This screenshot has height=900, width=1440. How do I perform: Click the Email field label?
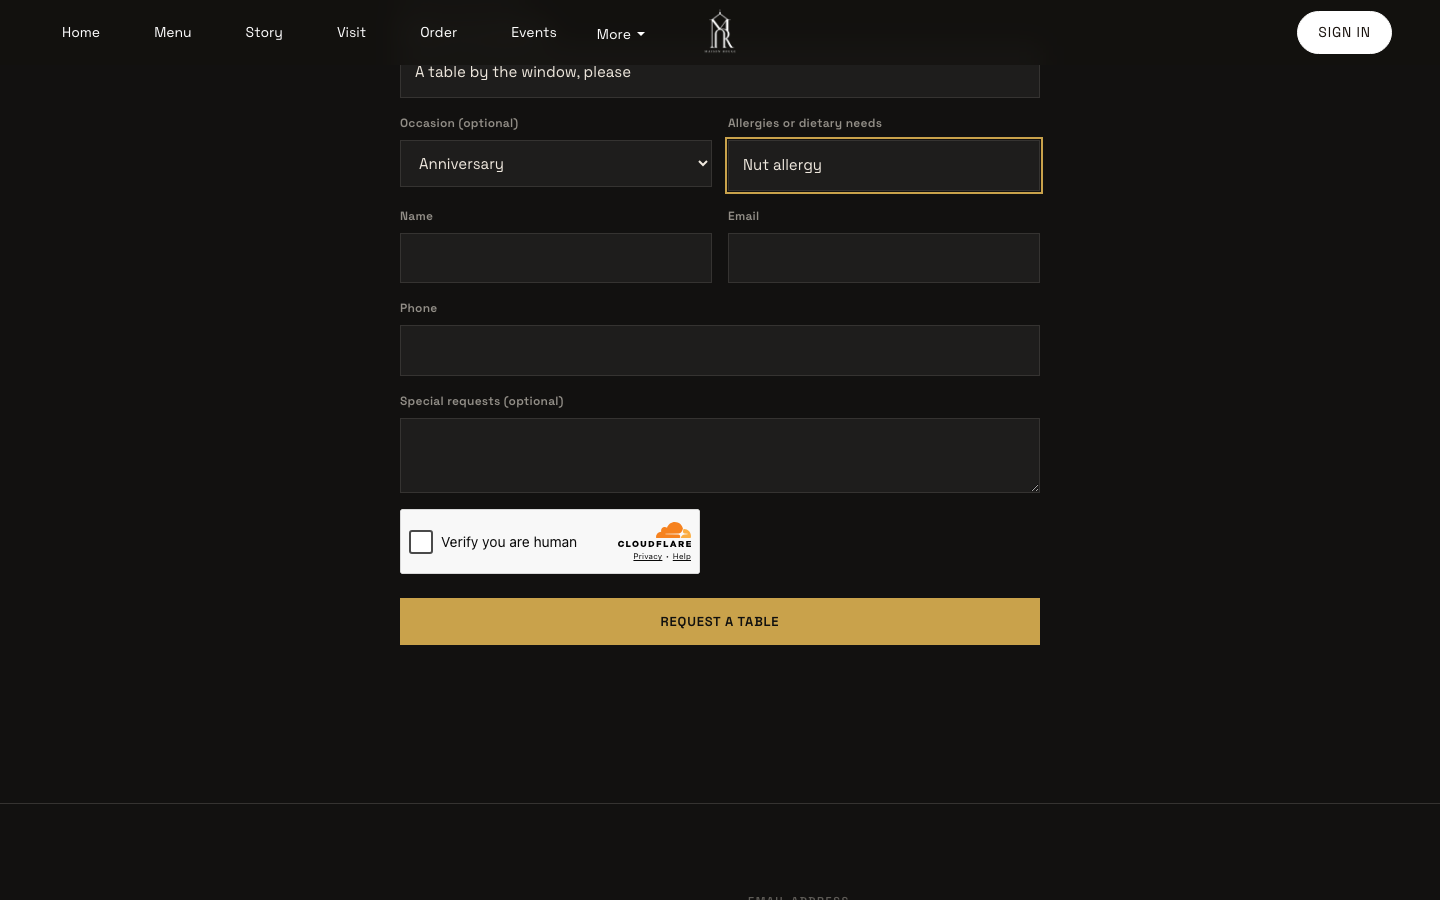[x=743, y=216]
